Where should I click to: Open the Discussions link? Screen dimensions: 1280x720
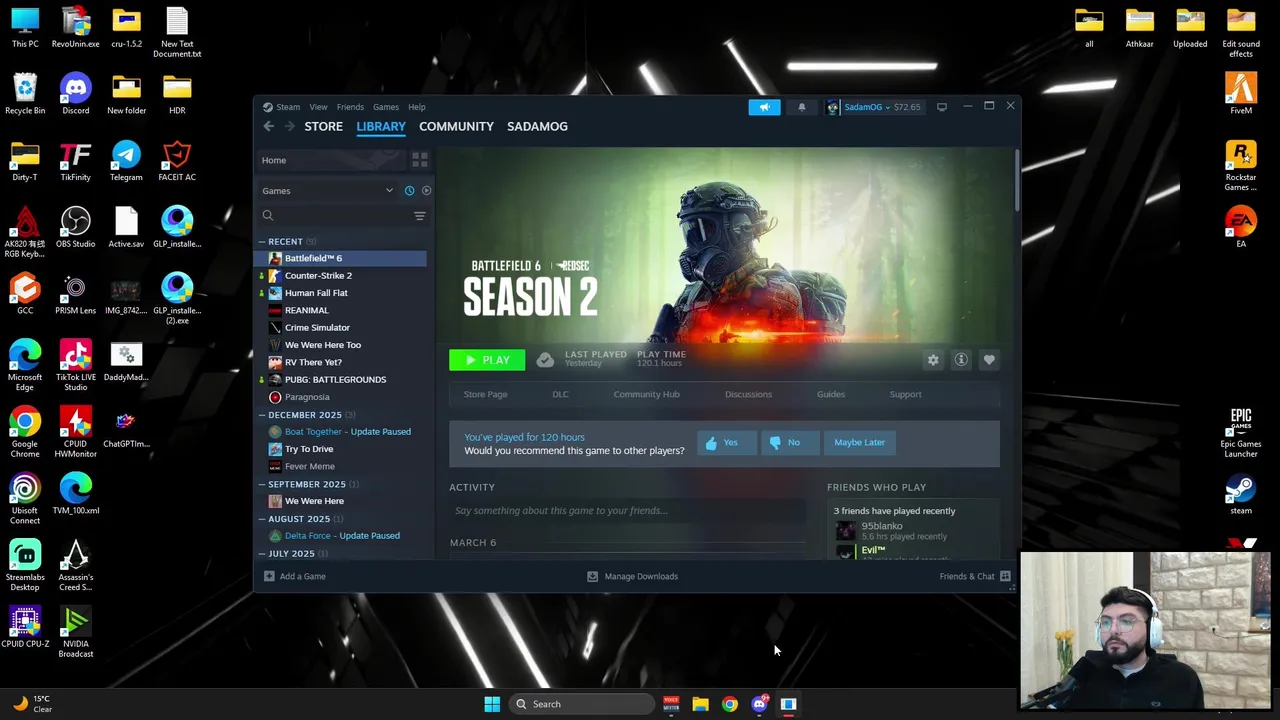coord(748,394)
